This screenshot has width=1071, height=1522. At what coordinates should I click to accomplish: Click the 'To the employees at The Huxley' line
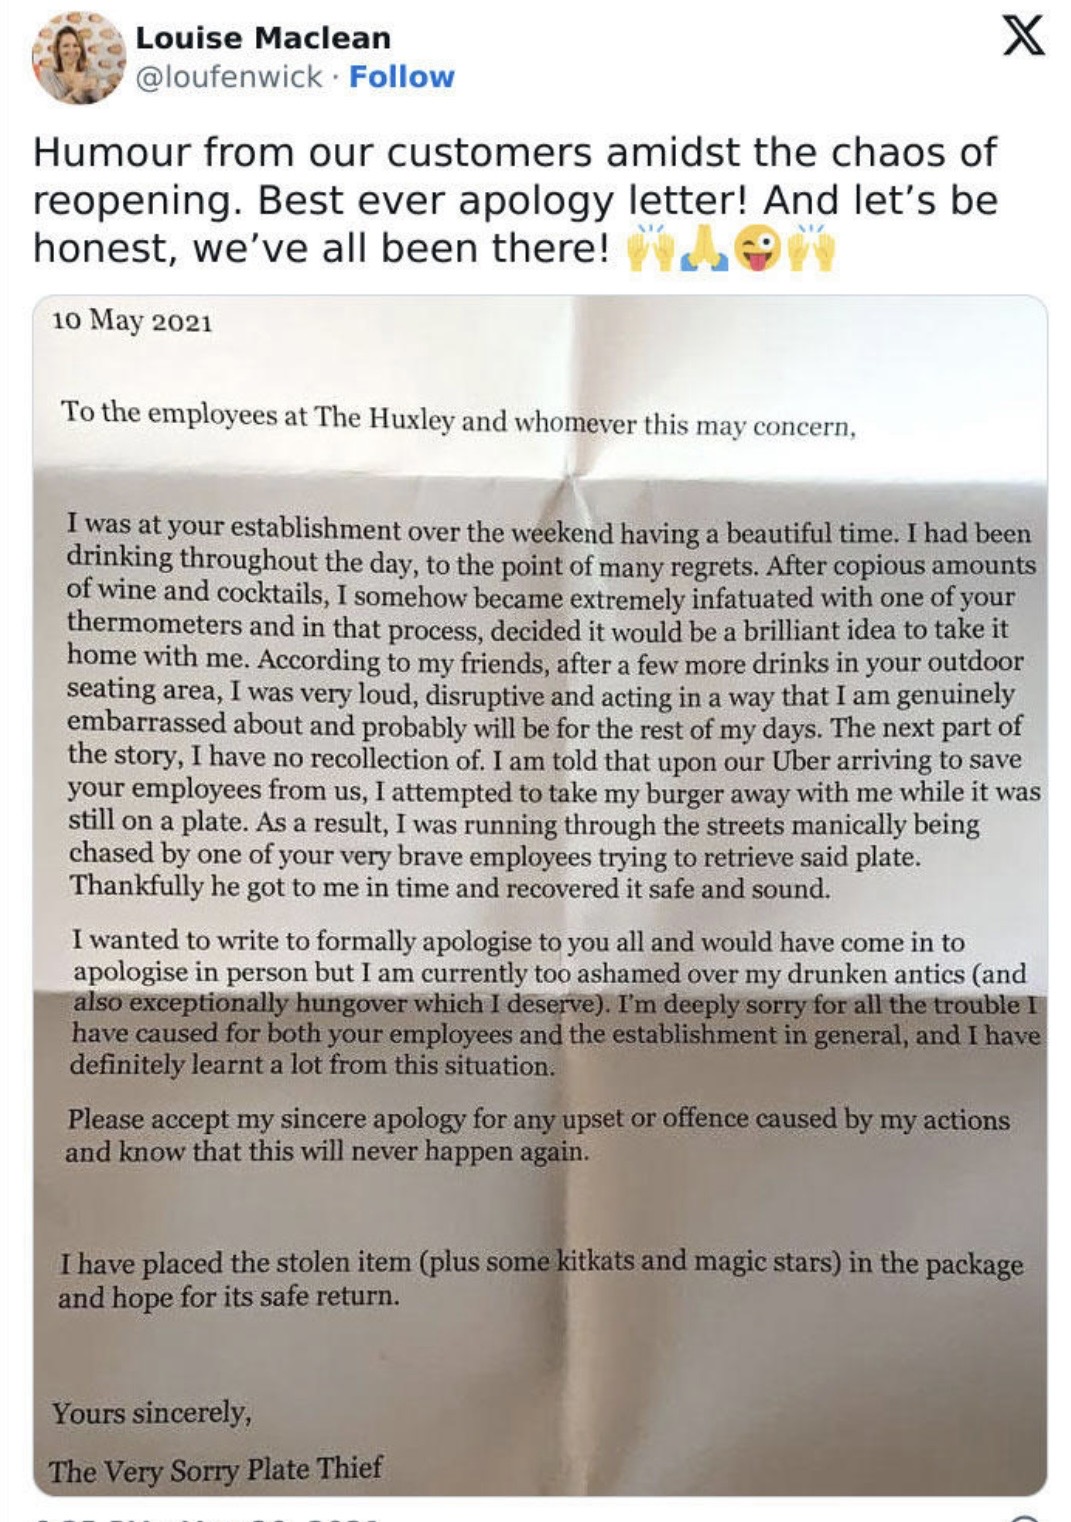[x=458, y=418]
